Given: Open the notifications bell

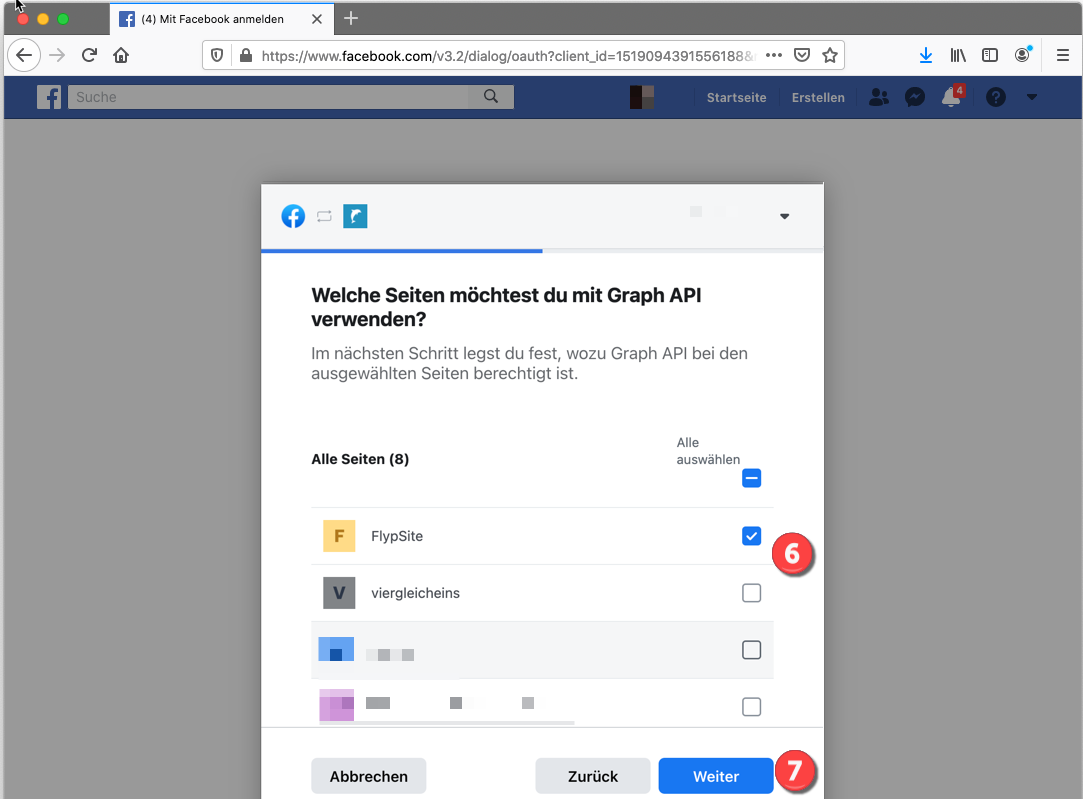Looking at the screenshot, I should coord(952,96).
